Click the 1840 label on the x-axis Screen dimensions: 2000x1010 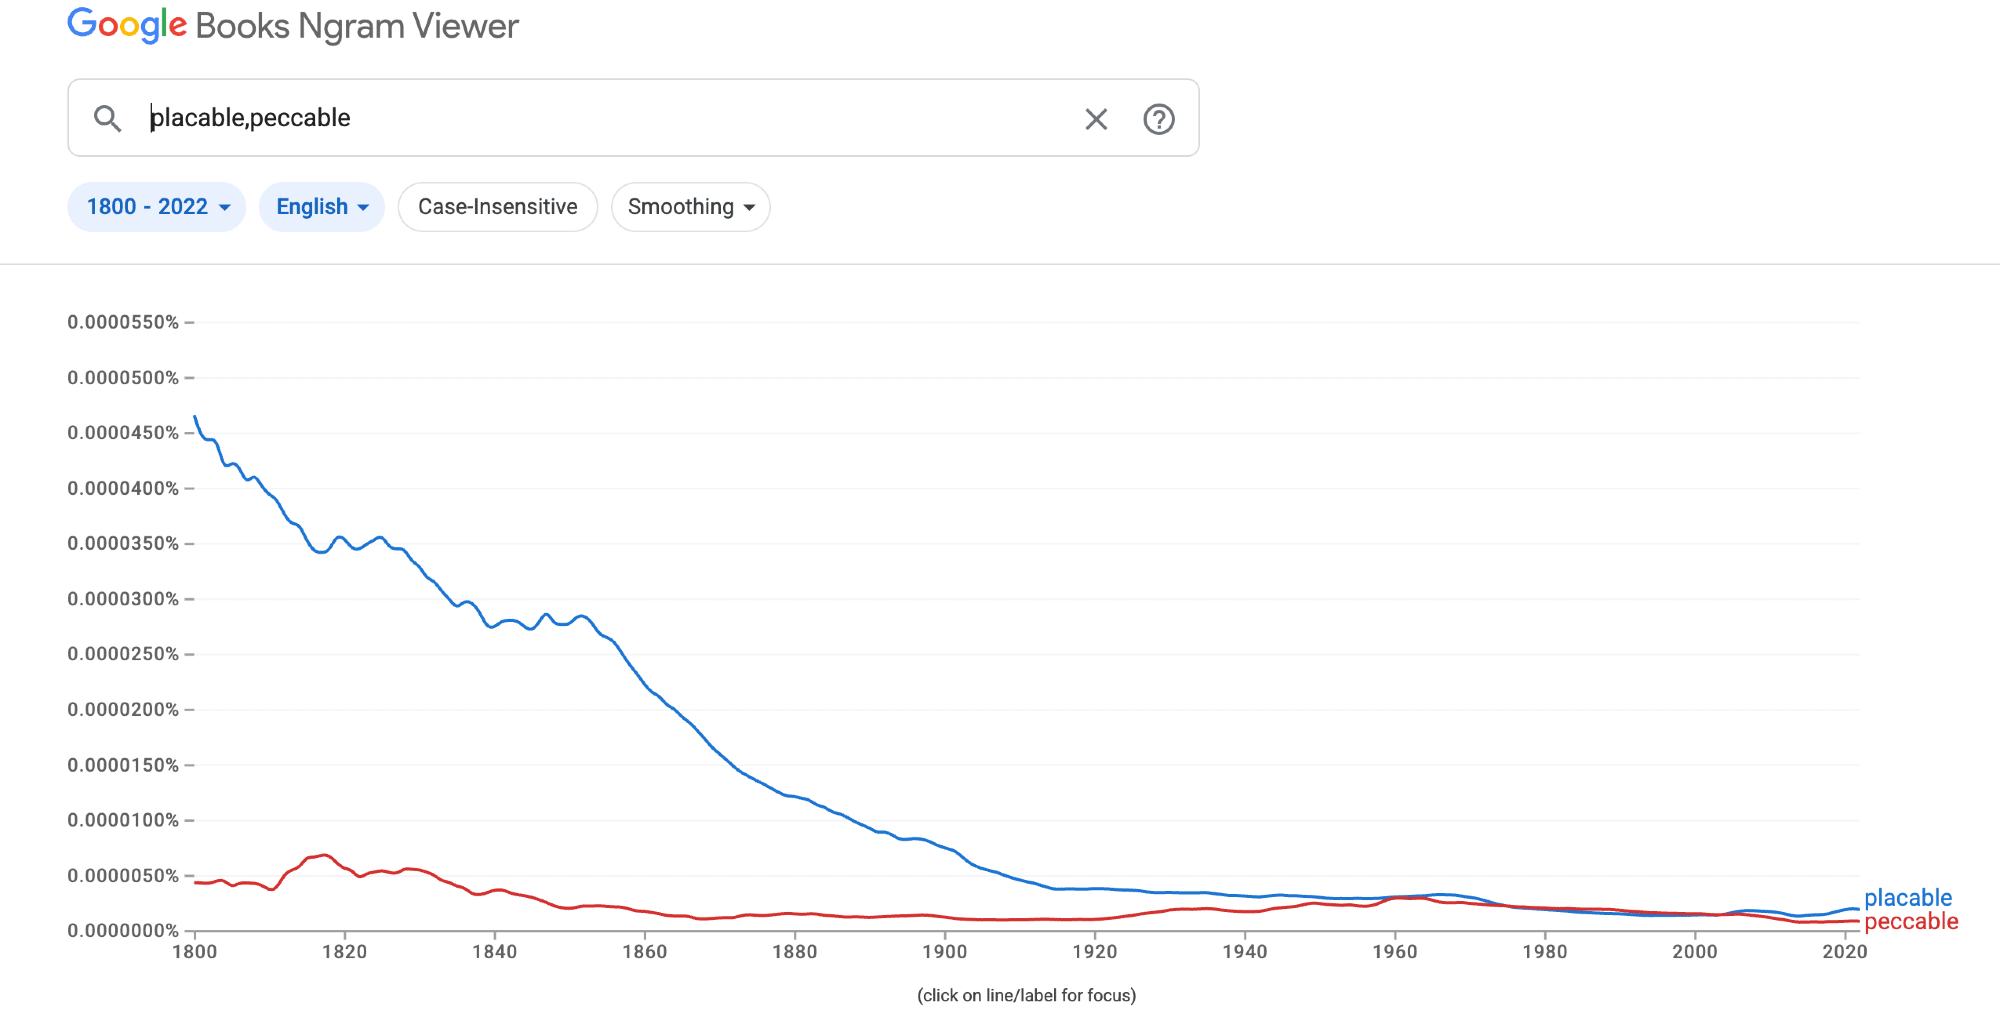[x=494, y=951]
